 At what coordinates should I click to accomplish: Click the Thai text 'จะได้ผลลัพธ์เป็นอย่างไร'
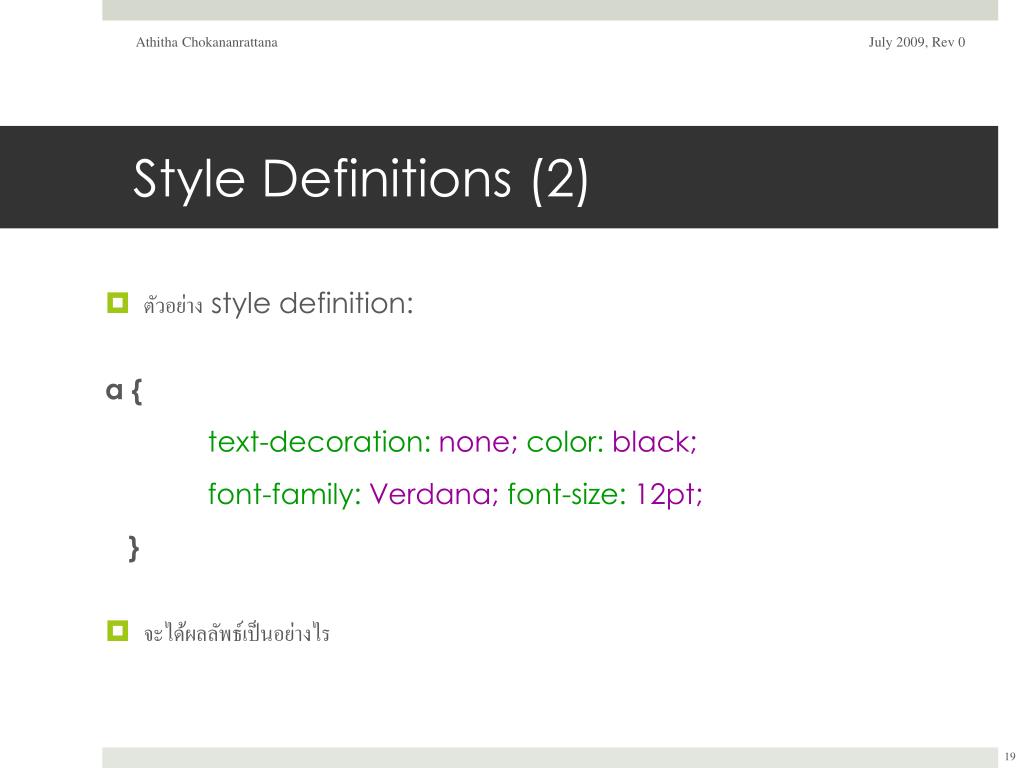(236, 633)
